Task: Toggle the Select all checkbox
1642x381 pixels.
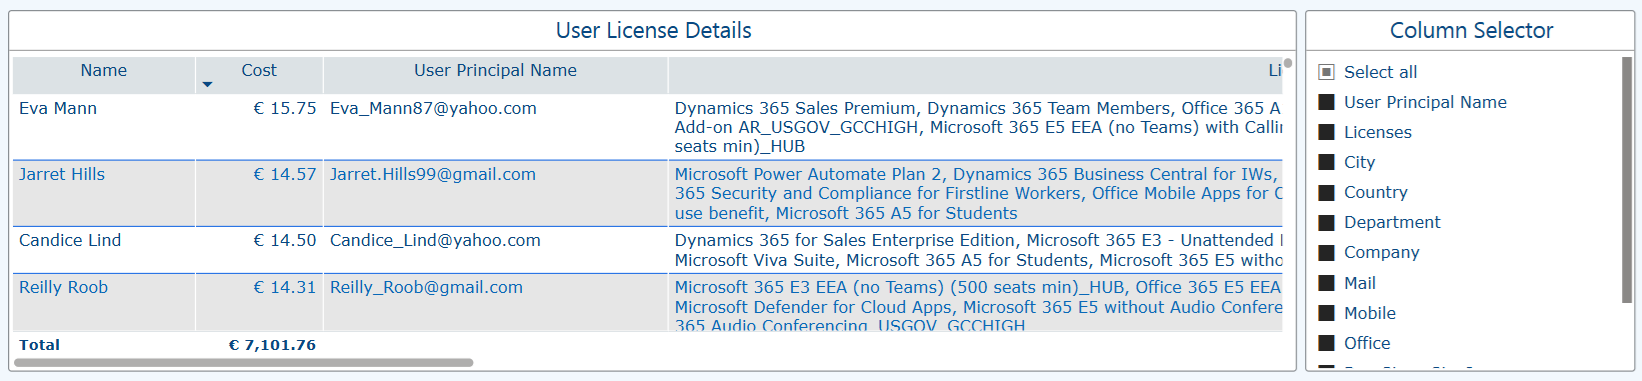Action: click(1326, 72)
